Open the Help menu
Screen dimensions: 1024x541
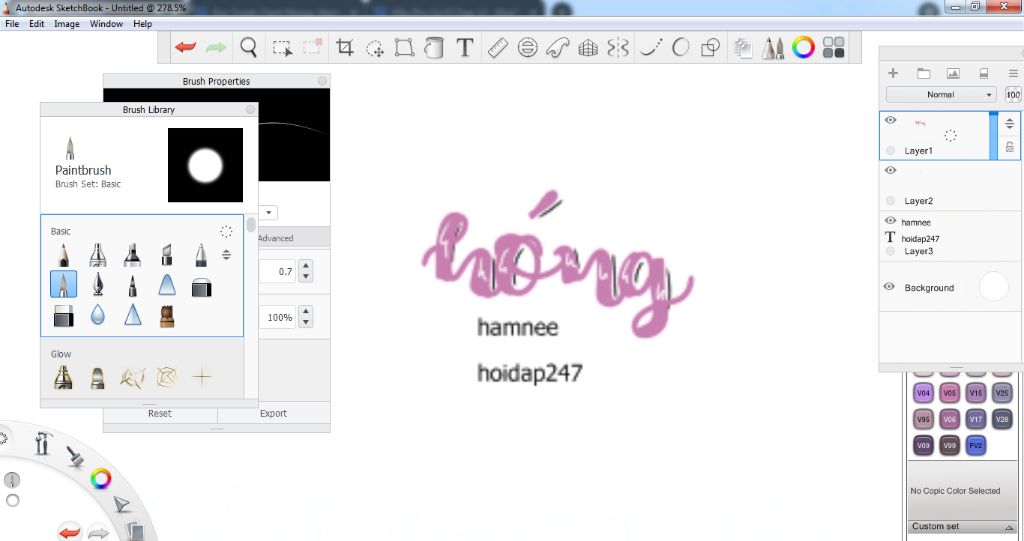pyautogui.click(x=142, y=24)
